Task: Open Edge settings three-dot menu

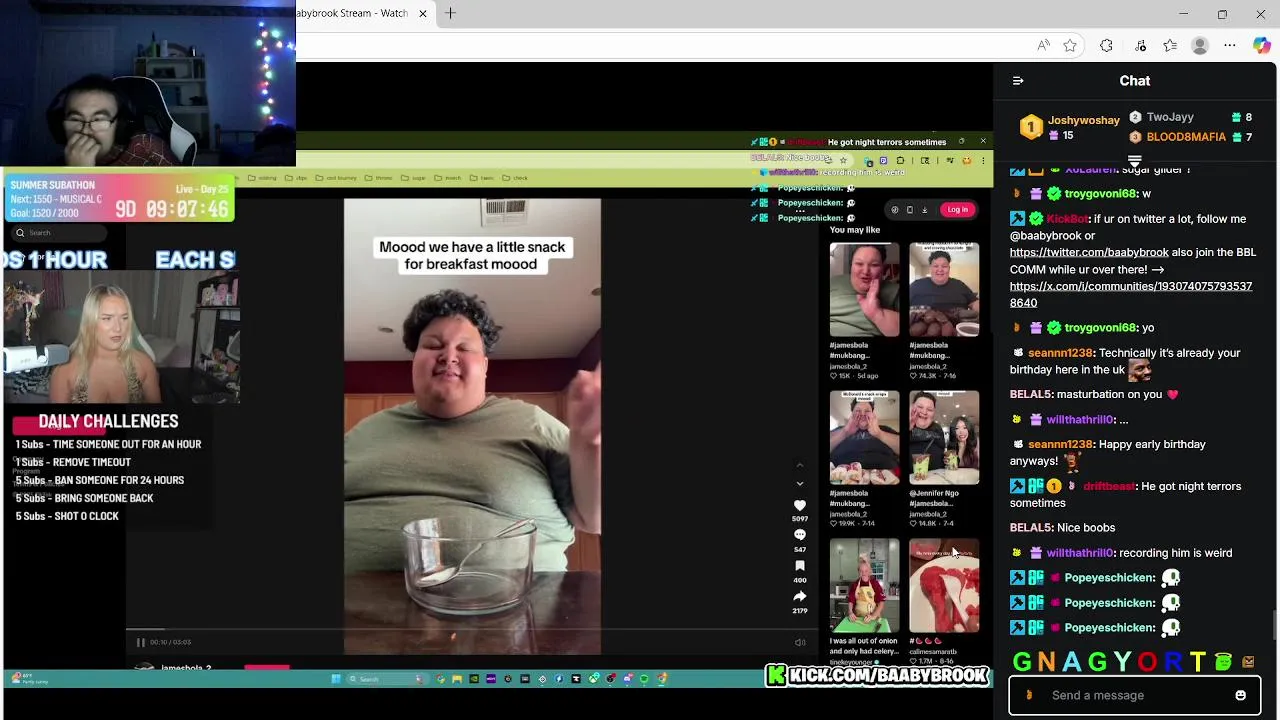Action: pos(1230,46)
